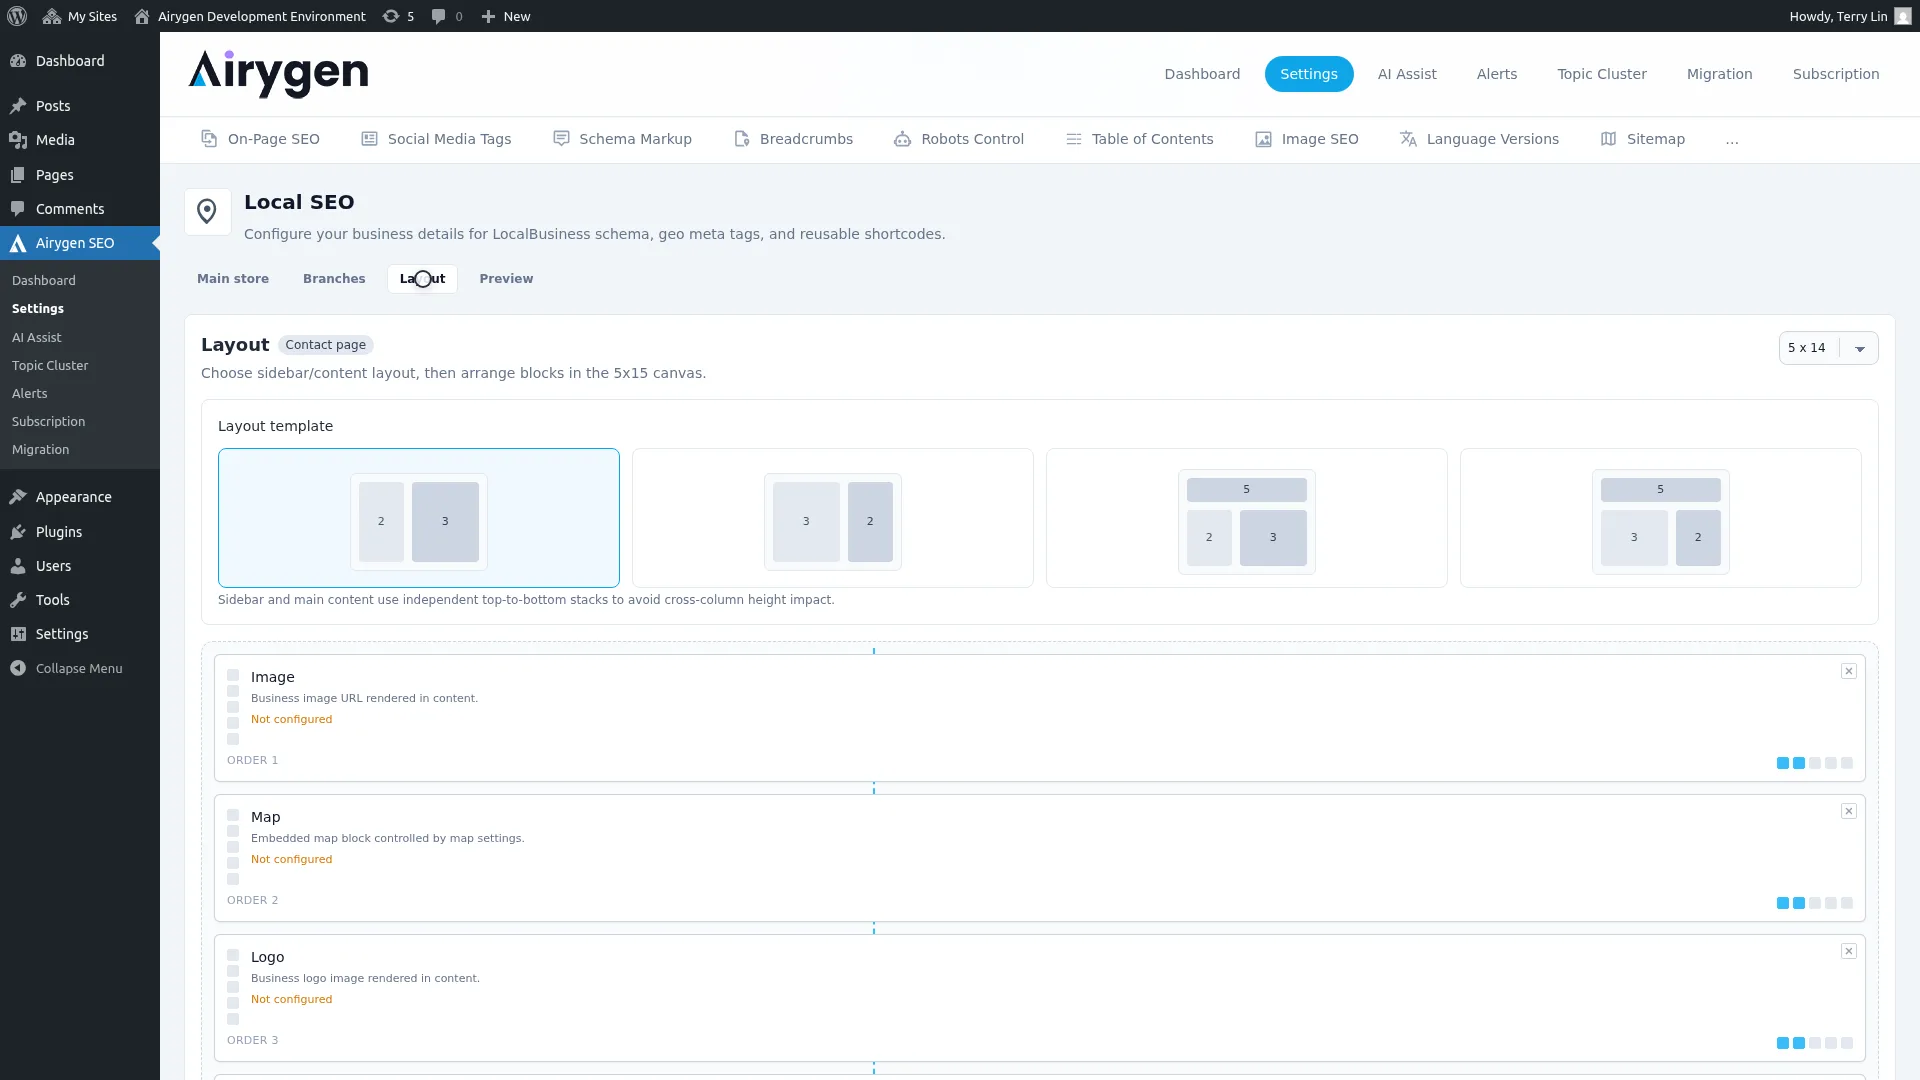Remove the Logo block with its X
This screenshot has height=1080, width=1920.
[x=1848, y=951]
